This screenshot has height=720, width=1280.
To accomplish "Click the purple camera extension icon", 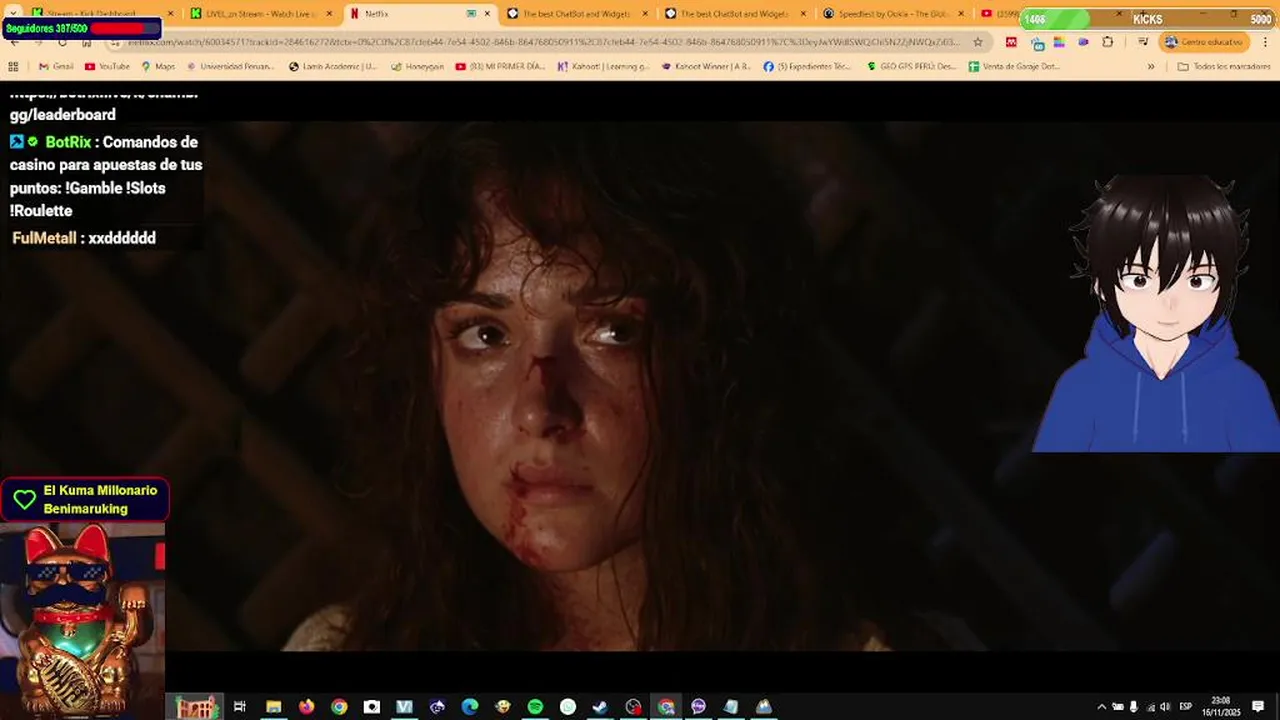I will (1083, 42).
